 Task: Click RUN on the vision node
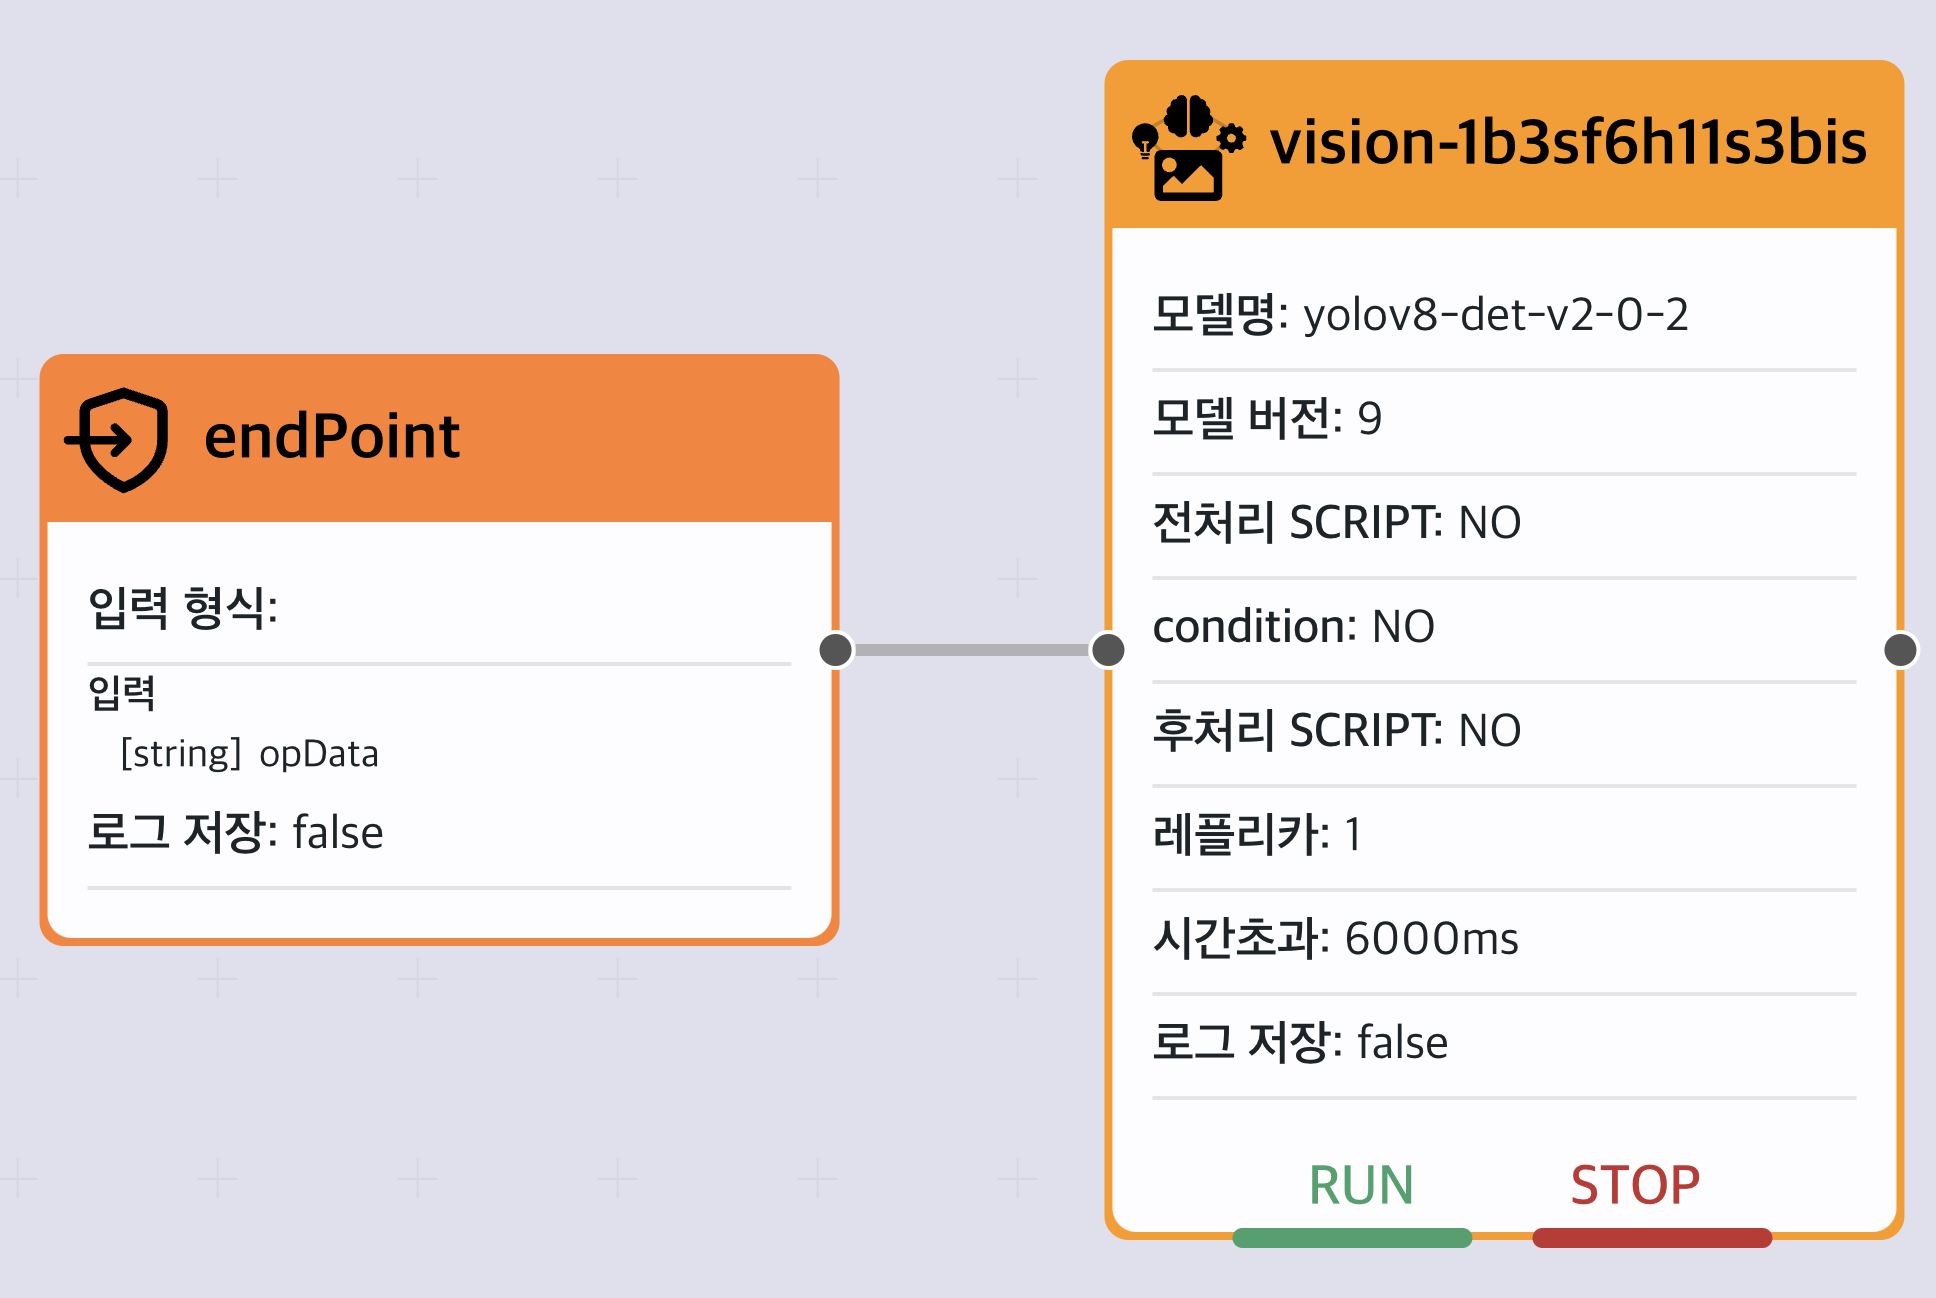(1361, 1186)
